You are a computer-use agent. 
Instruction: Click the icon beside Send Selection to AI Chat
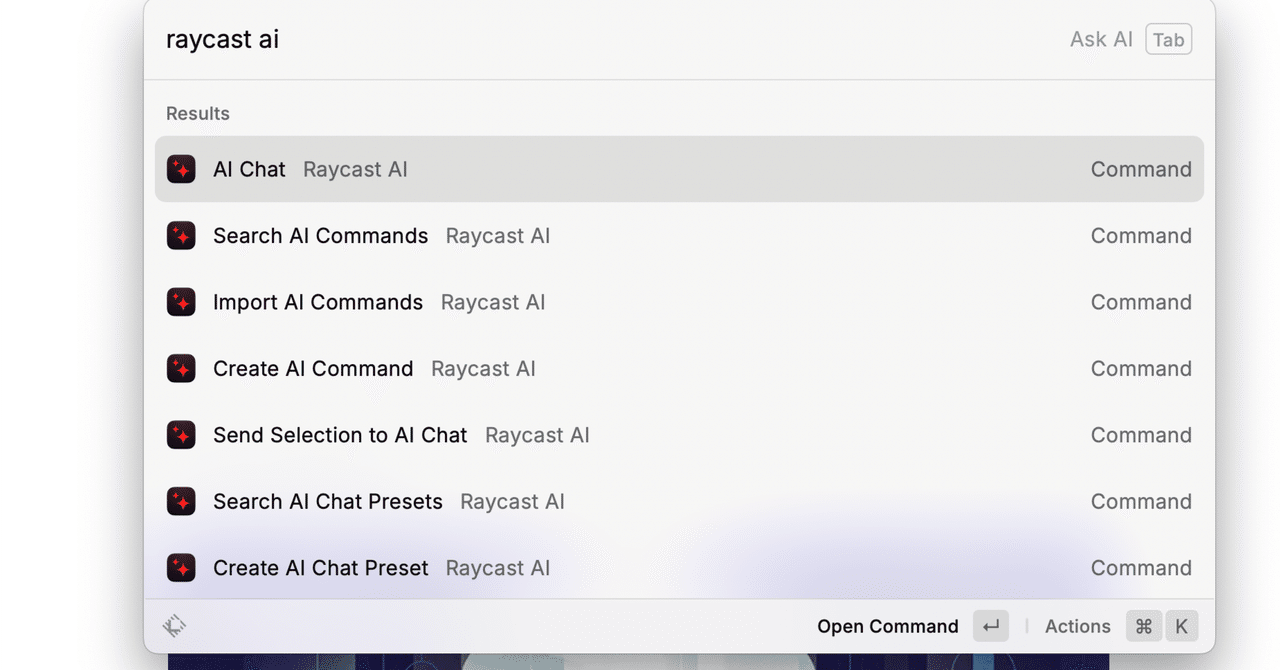[181, 435]
